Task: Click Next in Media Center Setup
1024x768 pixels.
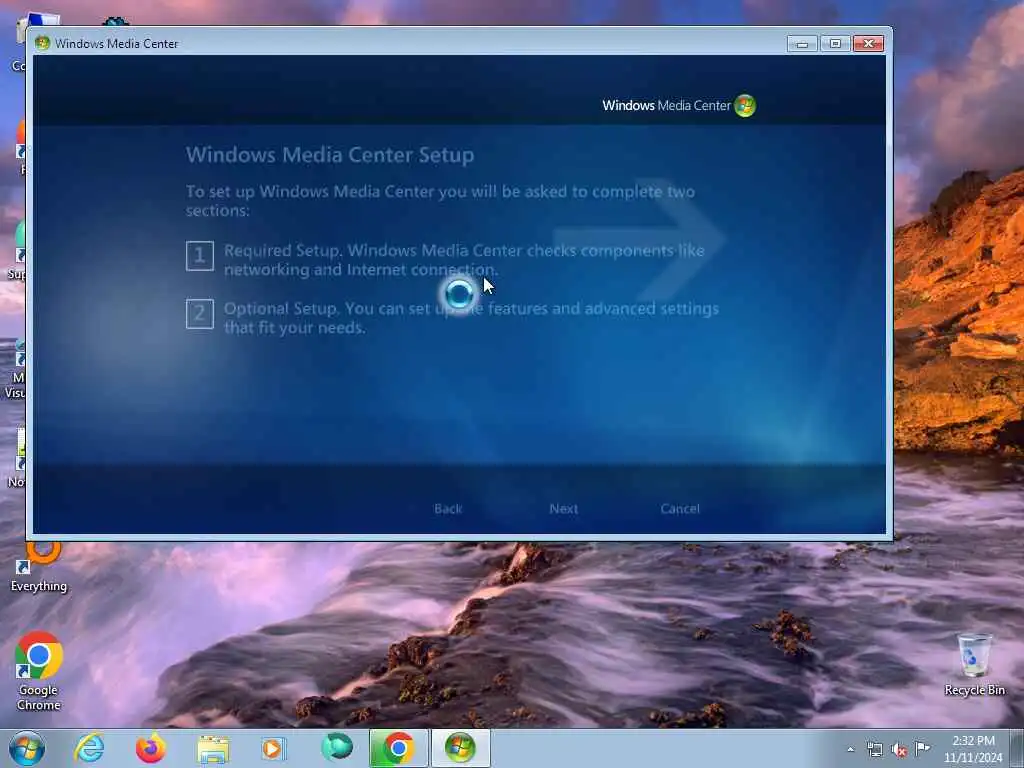Action: coord(563,509)
